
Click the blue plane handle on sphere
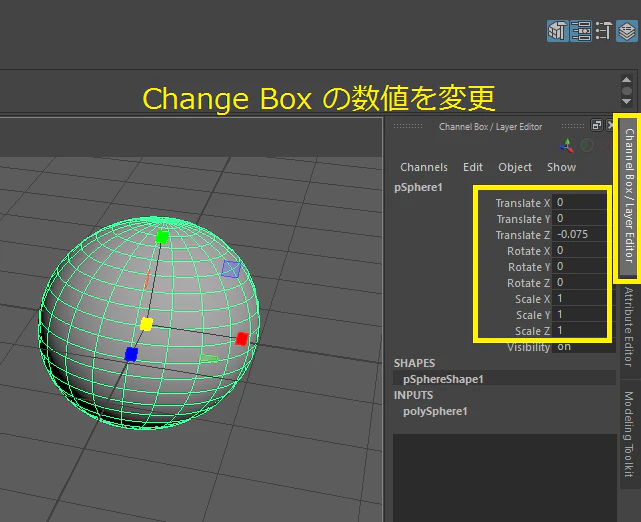coord(231,269)
